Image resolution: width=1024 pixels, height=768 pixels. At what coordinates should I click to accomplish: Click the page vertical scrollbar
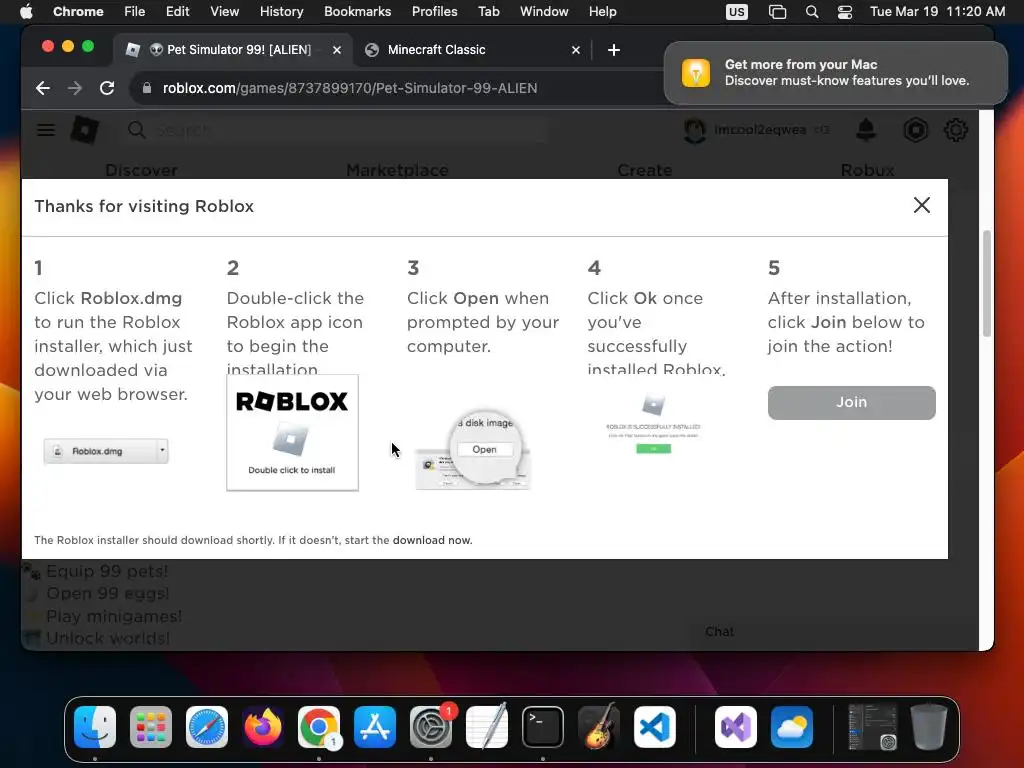coord(987,283)
